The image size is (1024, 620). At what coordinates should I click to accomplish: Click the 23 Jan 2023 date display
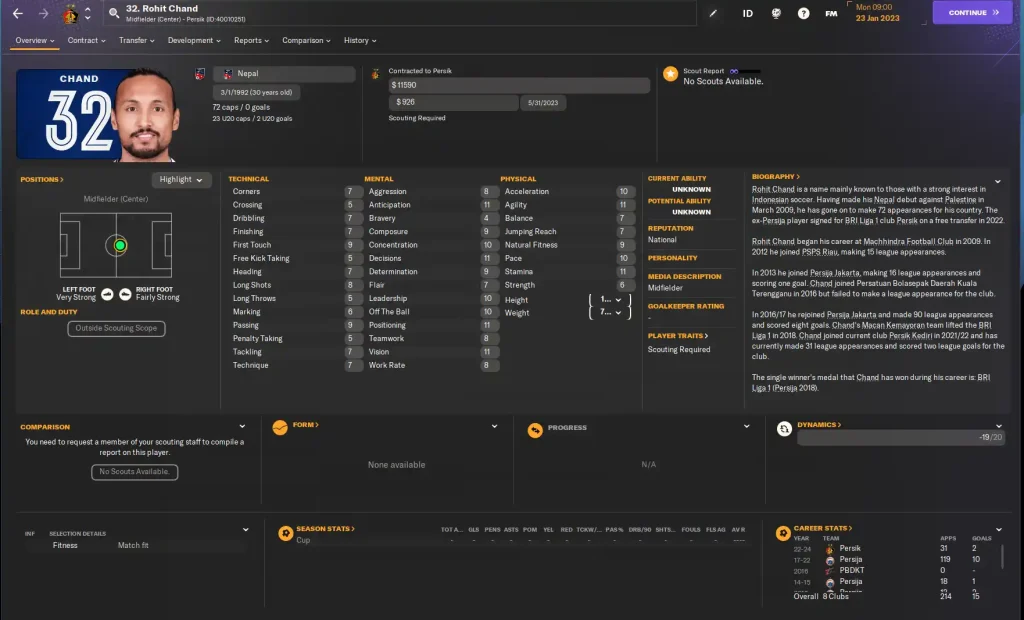coord(877,18)
